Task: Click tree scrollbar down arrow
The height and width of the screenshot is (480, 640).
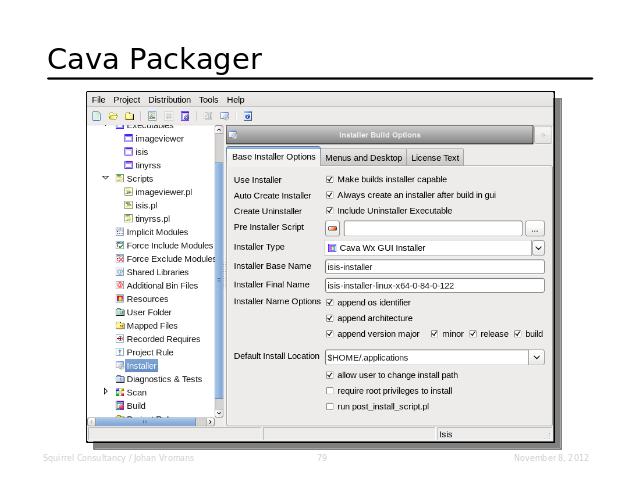Action: [219, 413]
